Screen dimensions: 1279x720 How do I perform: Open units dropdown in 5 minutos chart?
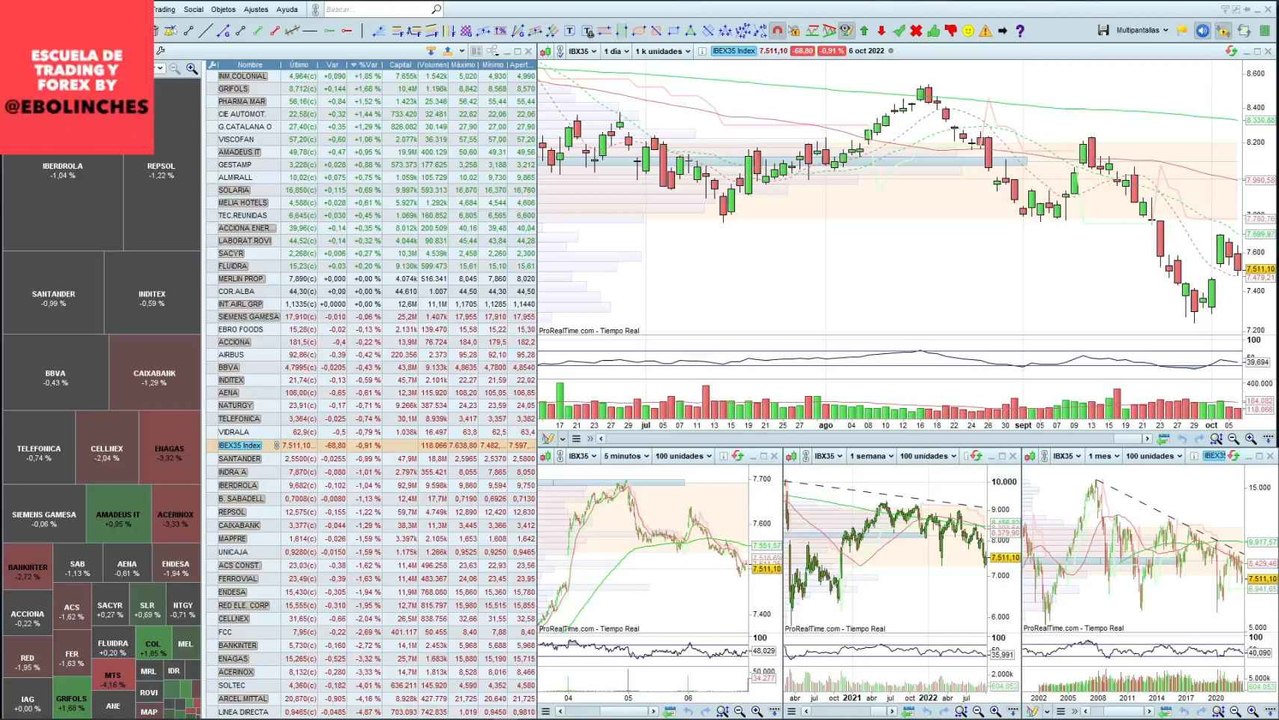(x=683, y=456)
